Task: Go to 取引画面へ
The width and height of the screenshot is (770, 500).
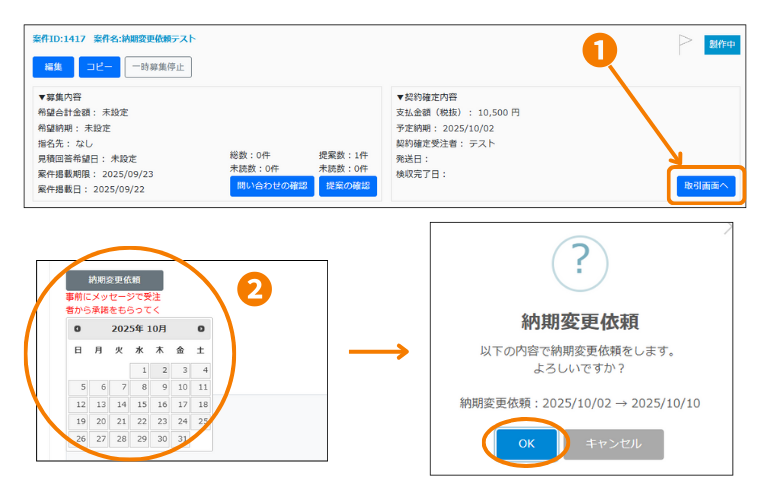Action: point(706,186)
